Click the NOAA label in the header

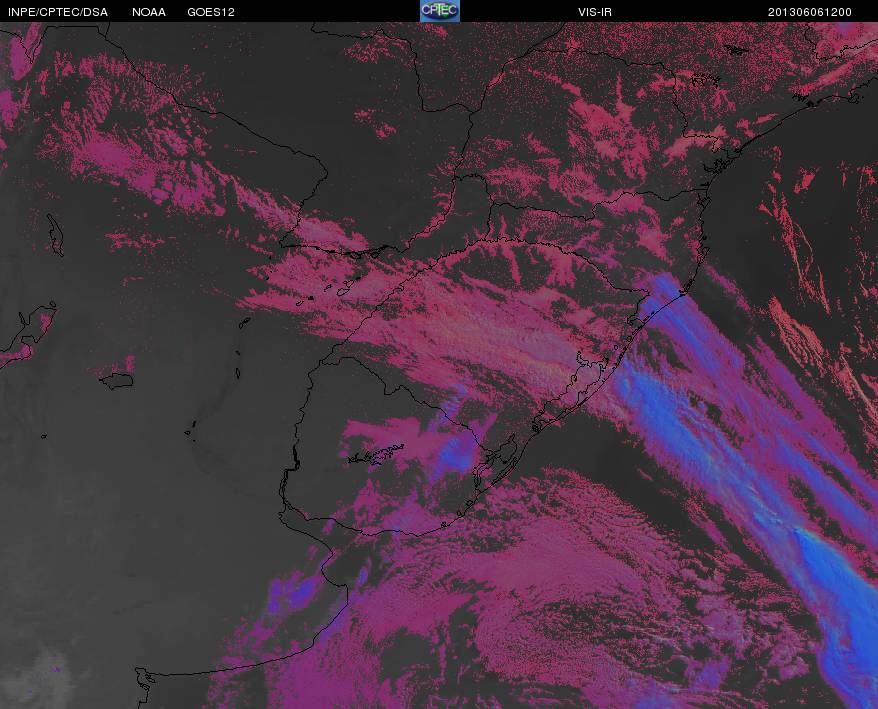tap(149, 12)
